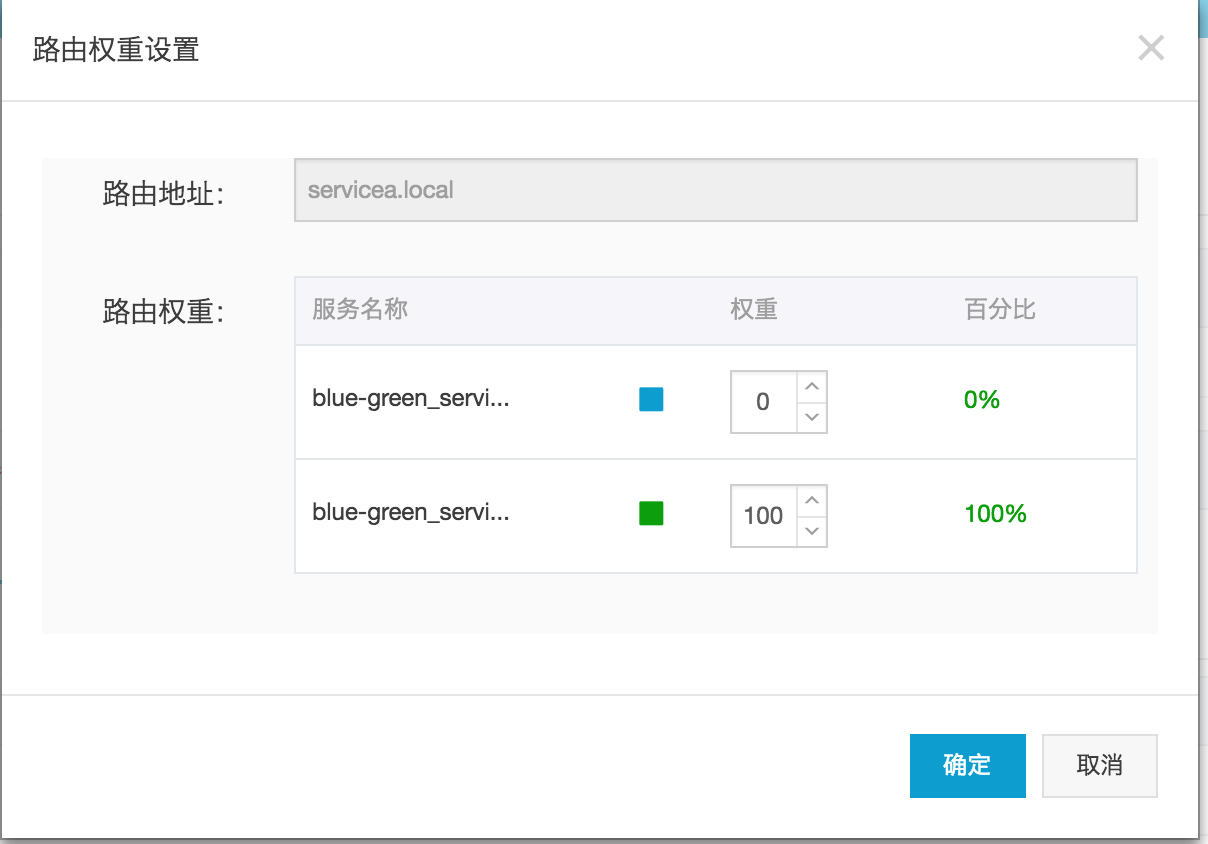Viewport: 1208px width, 844px height.
Task: Click the blue color swatch
Action: click(651, 400)
